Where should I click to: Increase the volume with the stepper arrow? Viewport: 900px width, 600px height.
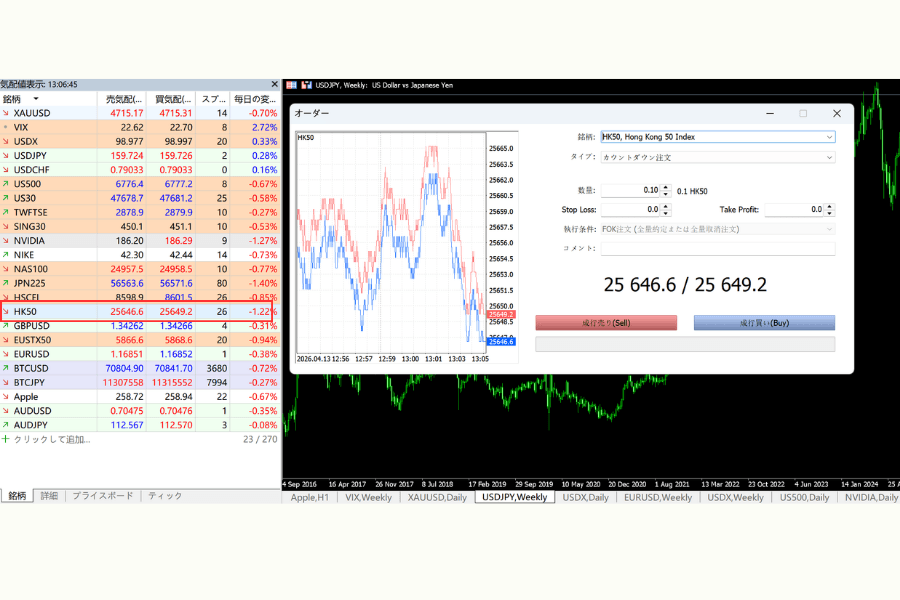pyautogui.click(x=665, y=187)
